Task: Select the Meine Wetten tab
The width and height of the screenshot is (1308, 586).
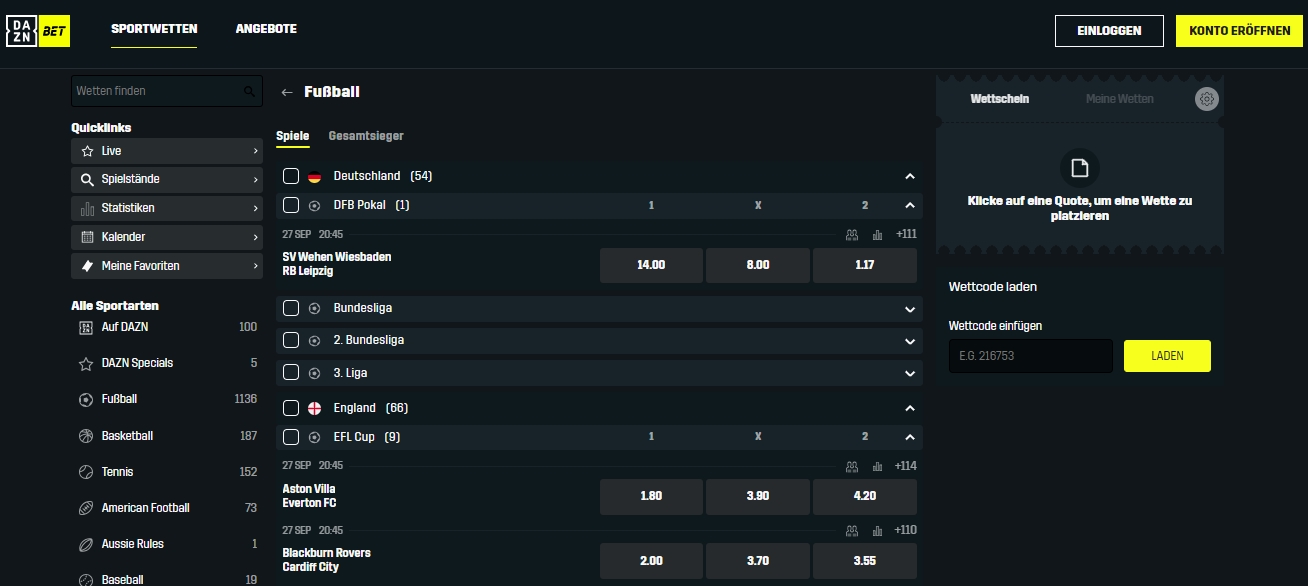Action: (1120, 99)
